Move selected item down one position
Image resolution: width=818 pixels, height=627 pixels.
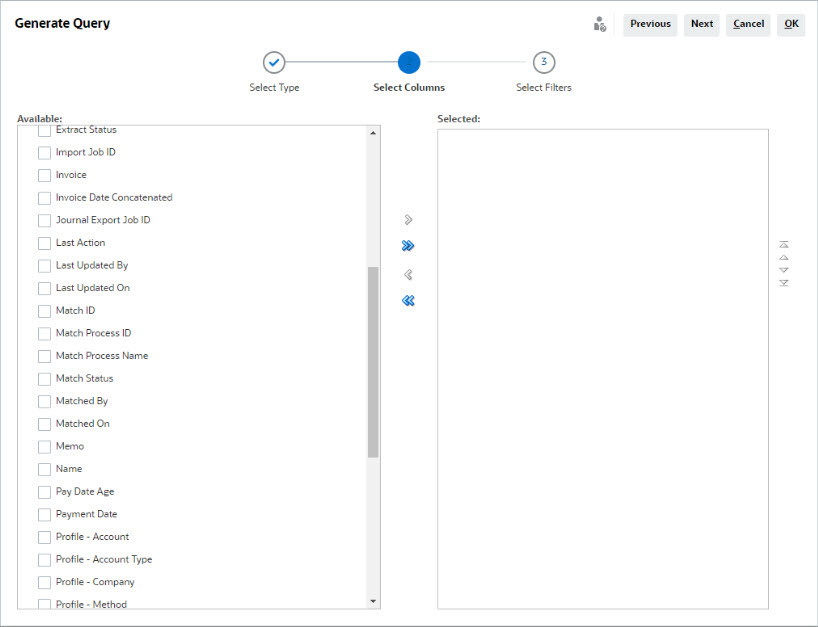coord(784,270)
